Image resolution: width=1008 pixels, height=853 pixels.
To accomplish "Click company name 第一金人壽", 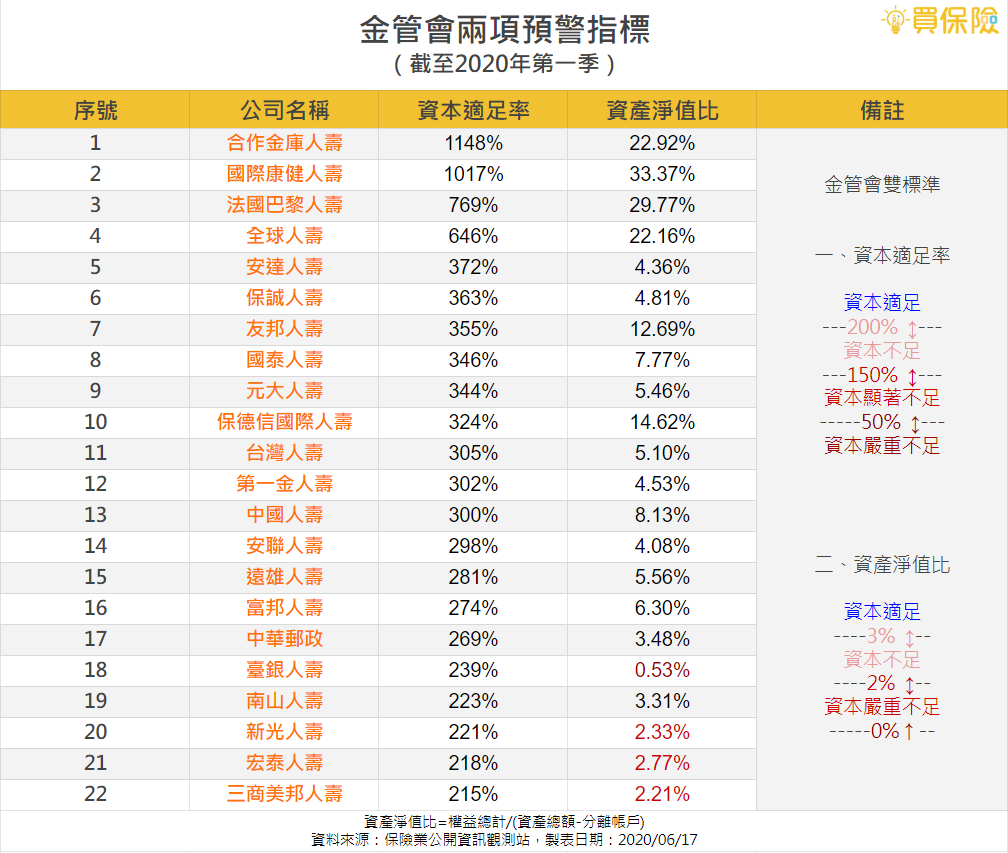I will (x=284, y=483).
